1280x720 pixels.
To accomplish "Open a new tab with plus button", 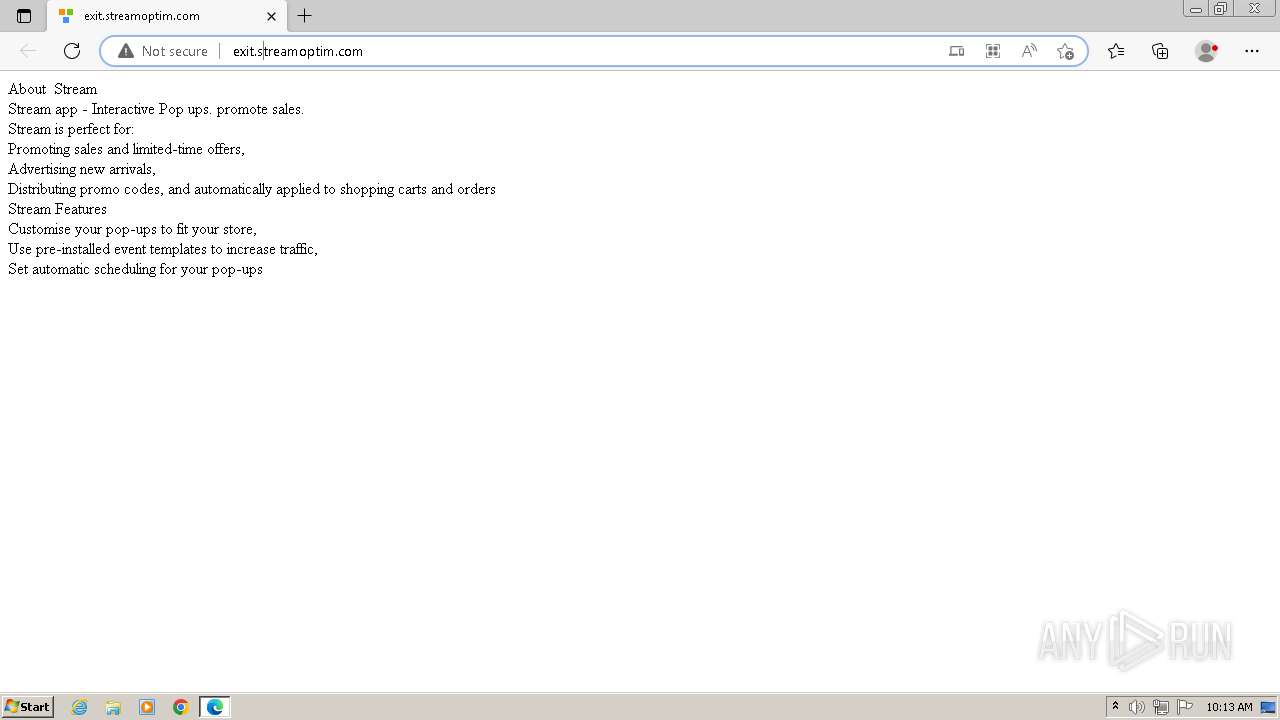I will coord(305,16).
